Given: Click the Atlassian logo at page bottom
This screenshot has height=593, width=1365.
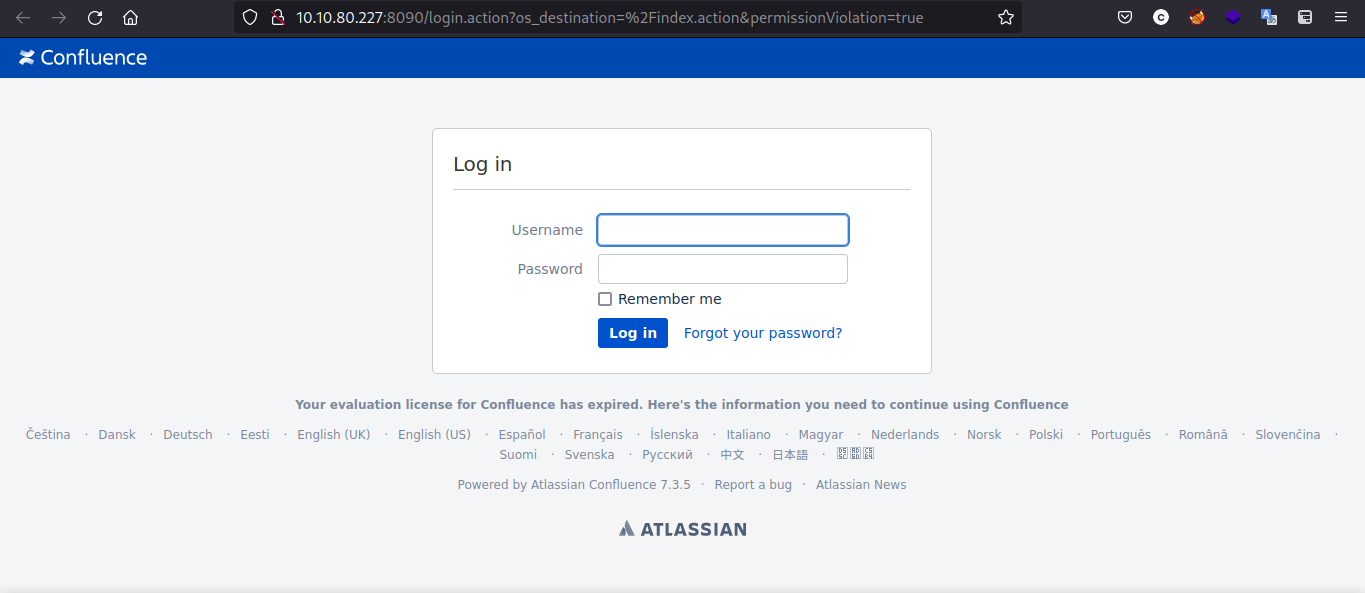Looking at the screenshot, I should [x=683, y=529].
